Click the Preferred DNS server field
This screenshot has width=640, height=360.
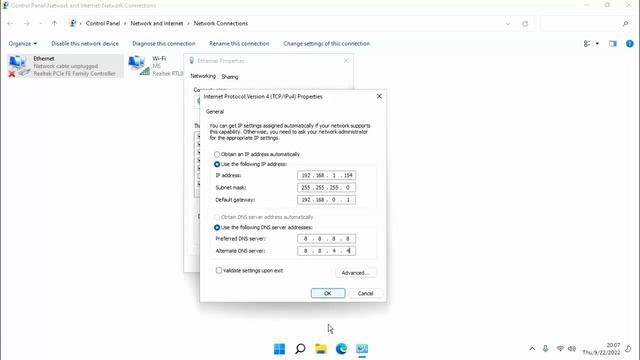pos(326,239)
